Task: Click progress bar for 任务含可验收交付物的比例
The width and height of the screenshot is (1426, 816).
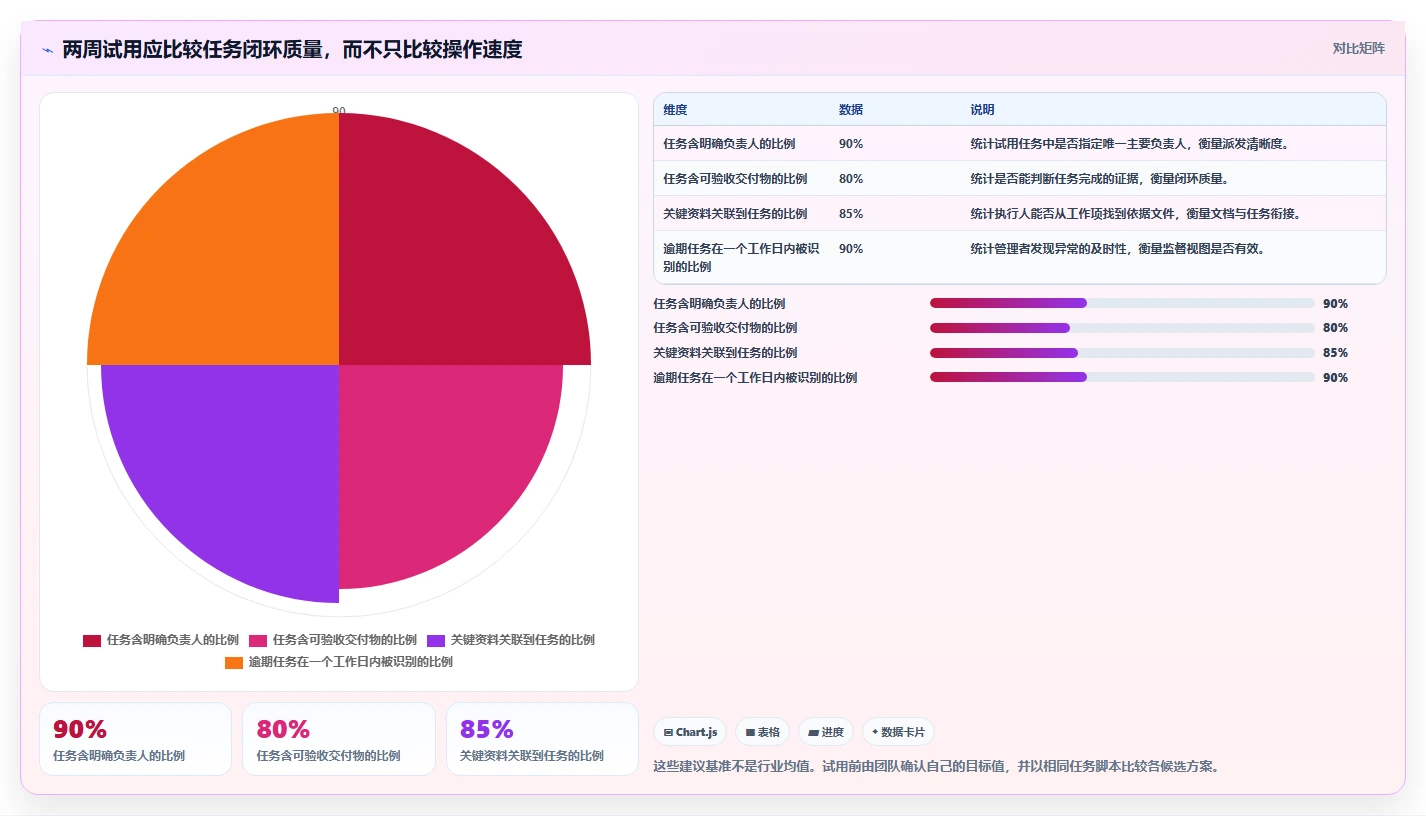Action: pyautogui.click(x=1122, y=328)
